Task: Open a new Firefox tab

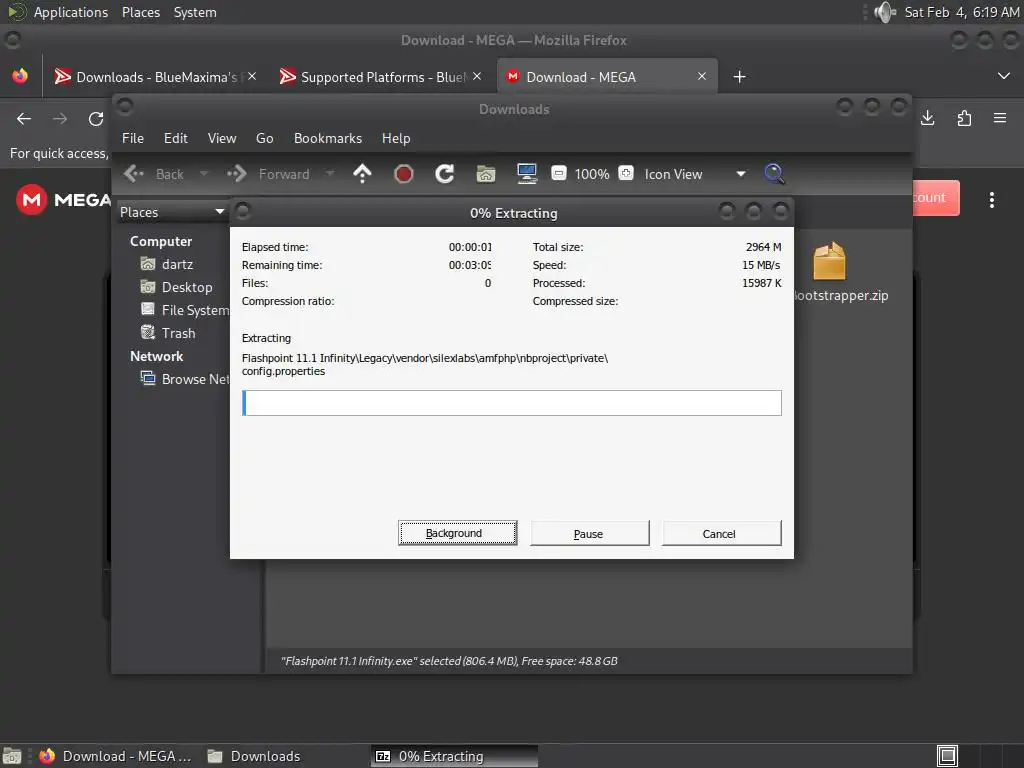Action: [739, 77]
